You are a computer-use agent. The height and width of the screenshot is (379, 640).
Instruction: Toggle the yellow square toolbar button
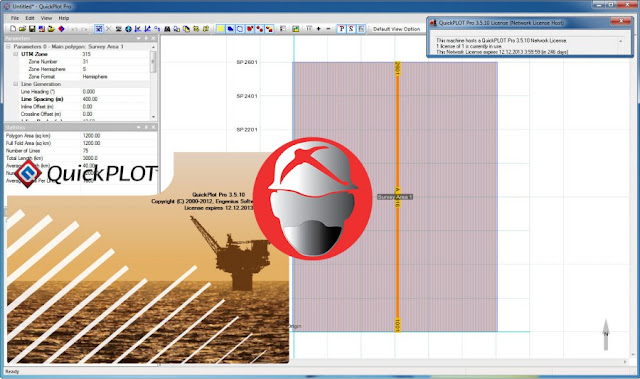click(x=220, y=29)
